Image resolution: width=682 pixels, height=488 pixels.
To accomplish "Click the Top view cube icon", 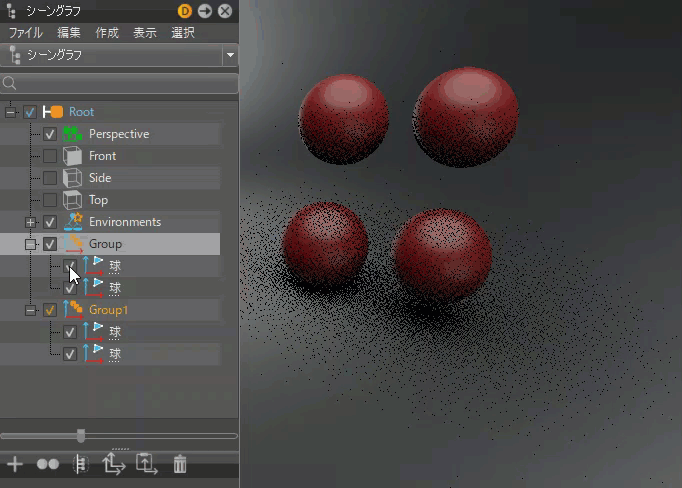I will [x=72, y=200].
